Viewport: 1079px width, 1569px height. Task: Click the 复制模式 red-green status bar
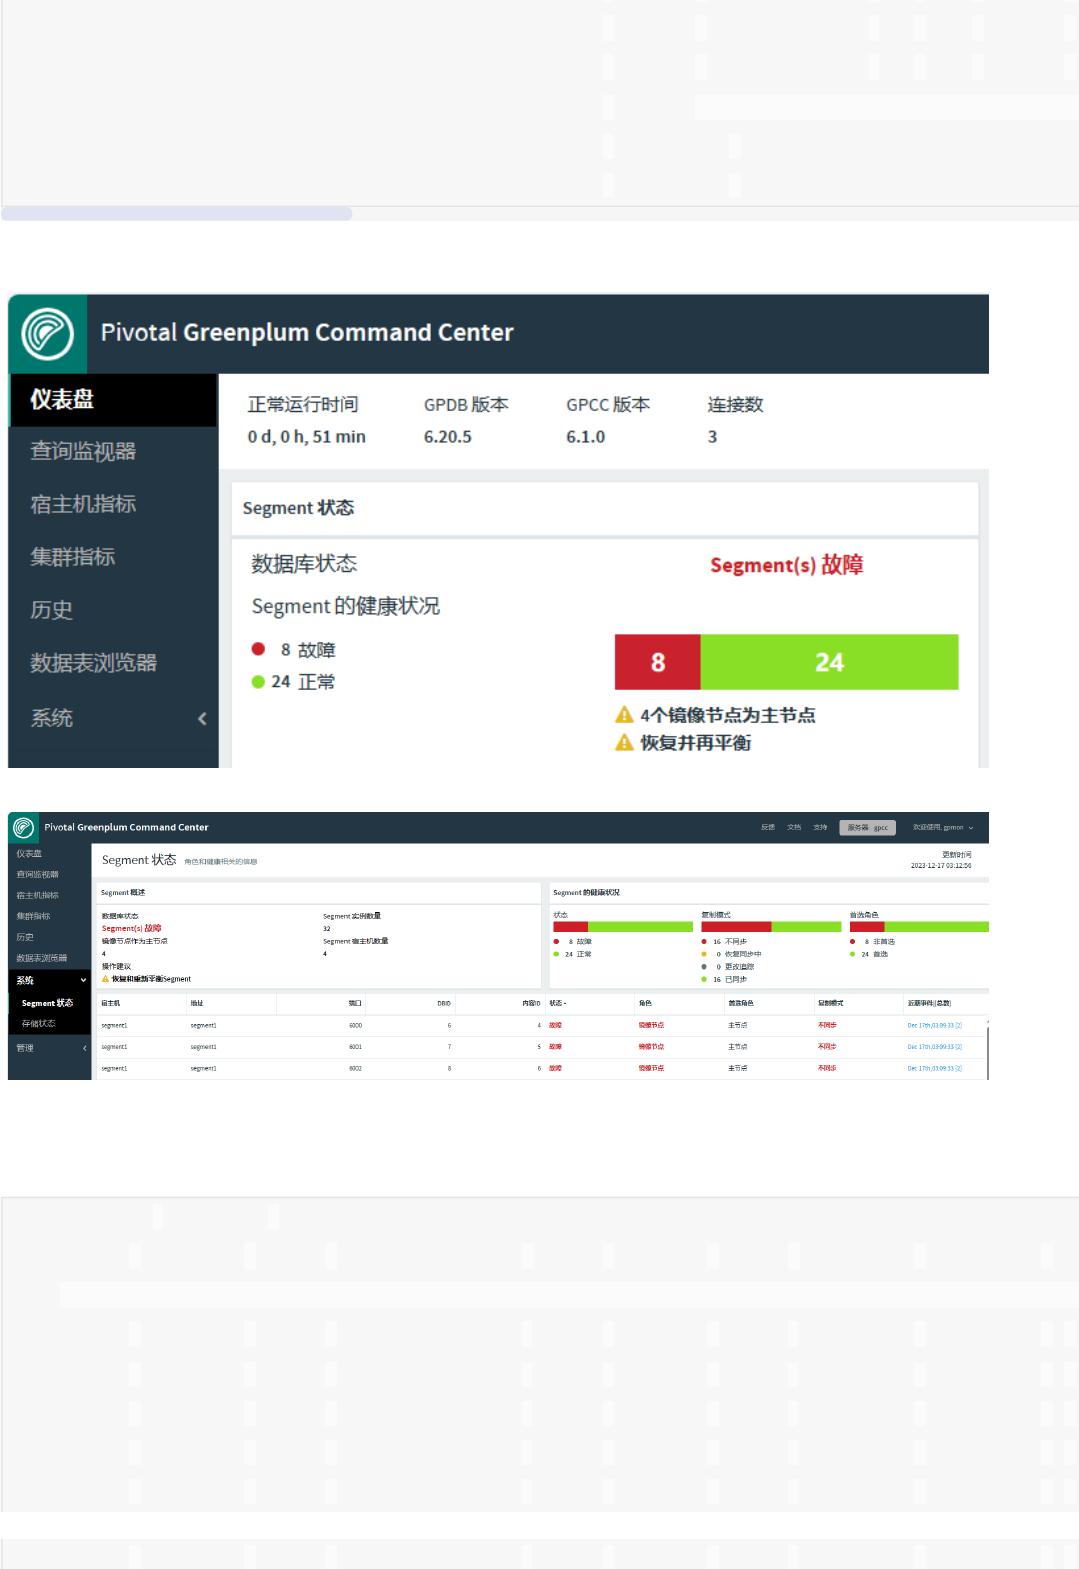click(x=771, y=927)
